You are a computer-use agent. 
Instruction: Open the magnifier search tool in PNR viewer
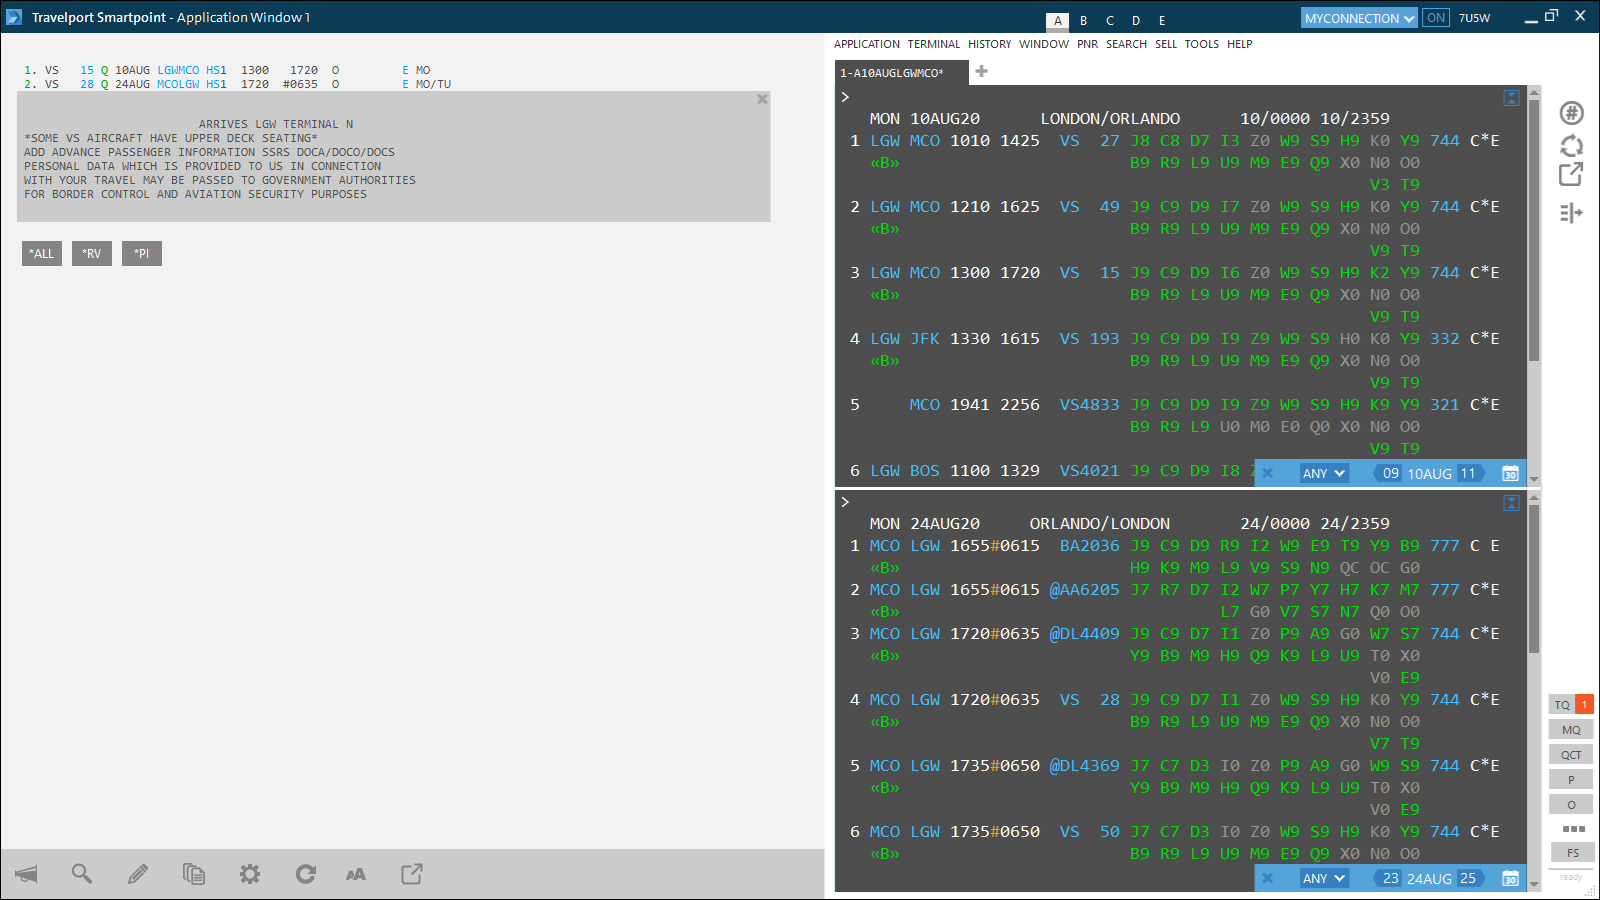pos(82,875)
